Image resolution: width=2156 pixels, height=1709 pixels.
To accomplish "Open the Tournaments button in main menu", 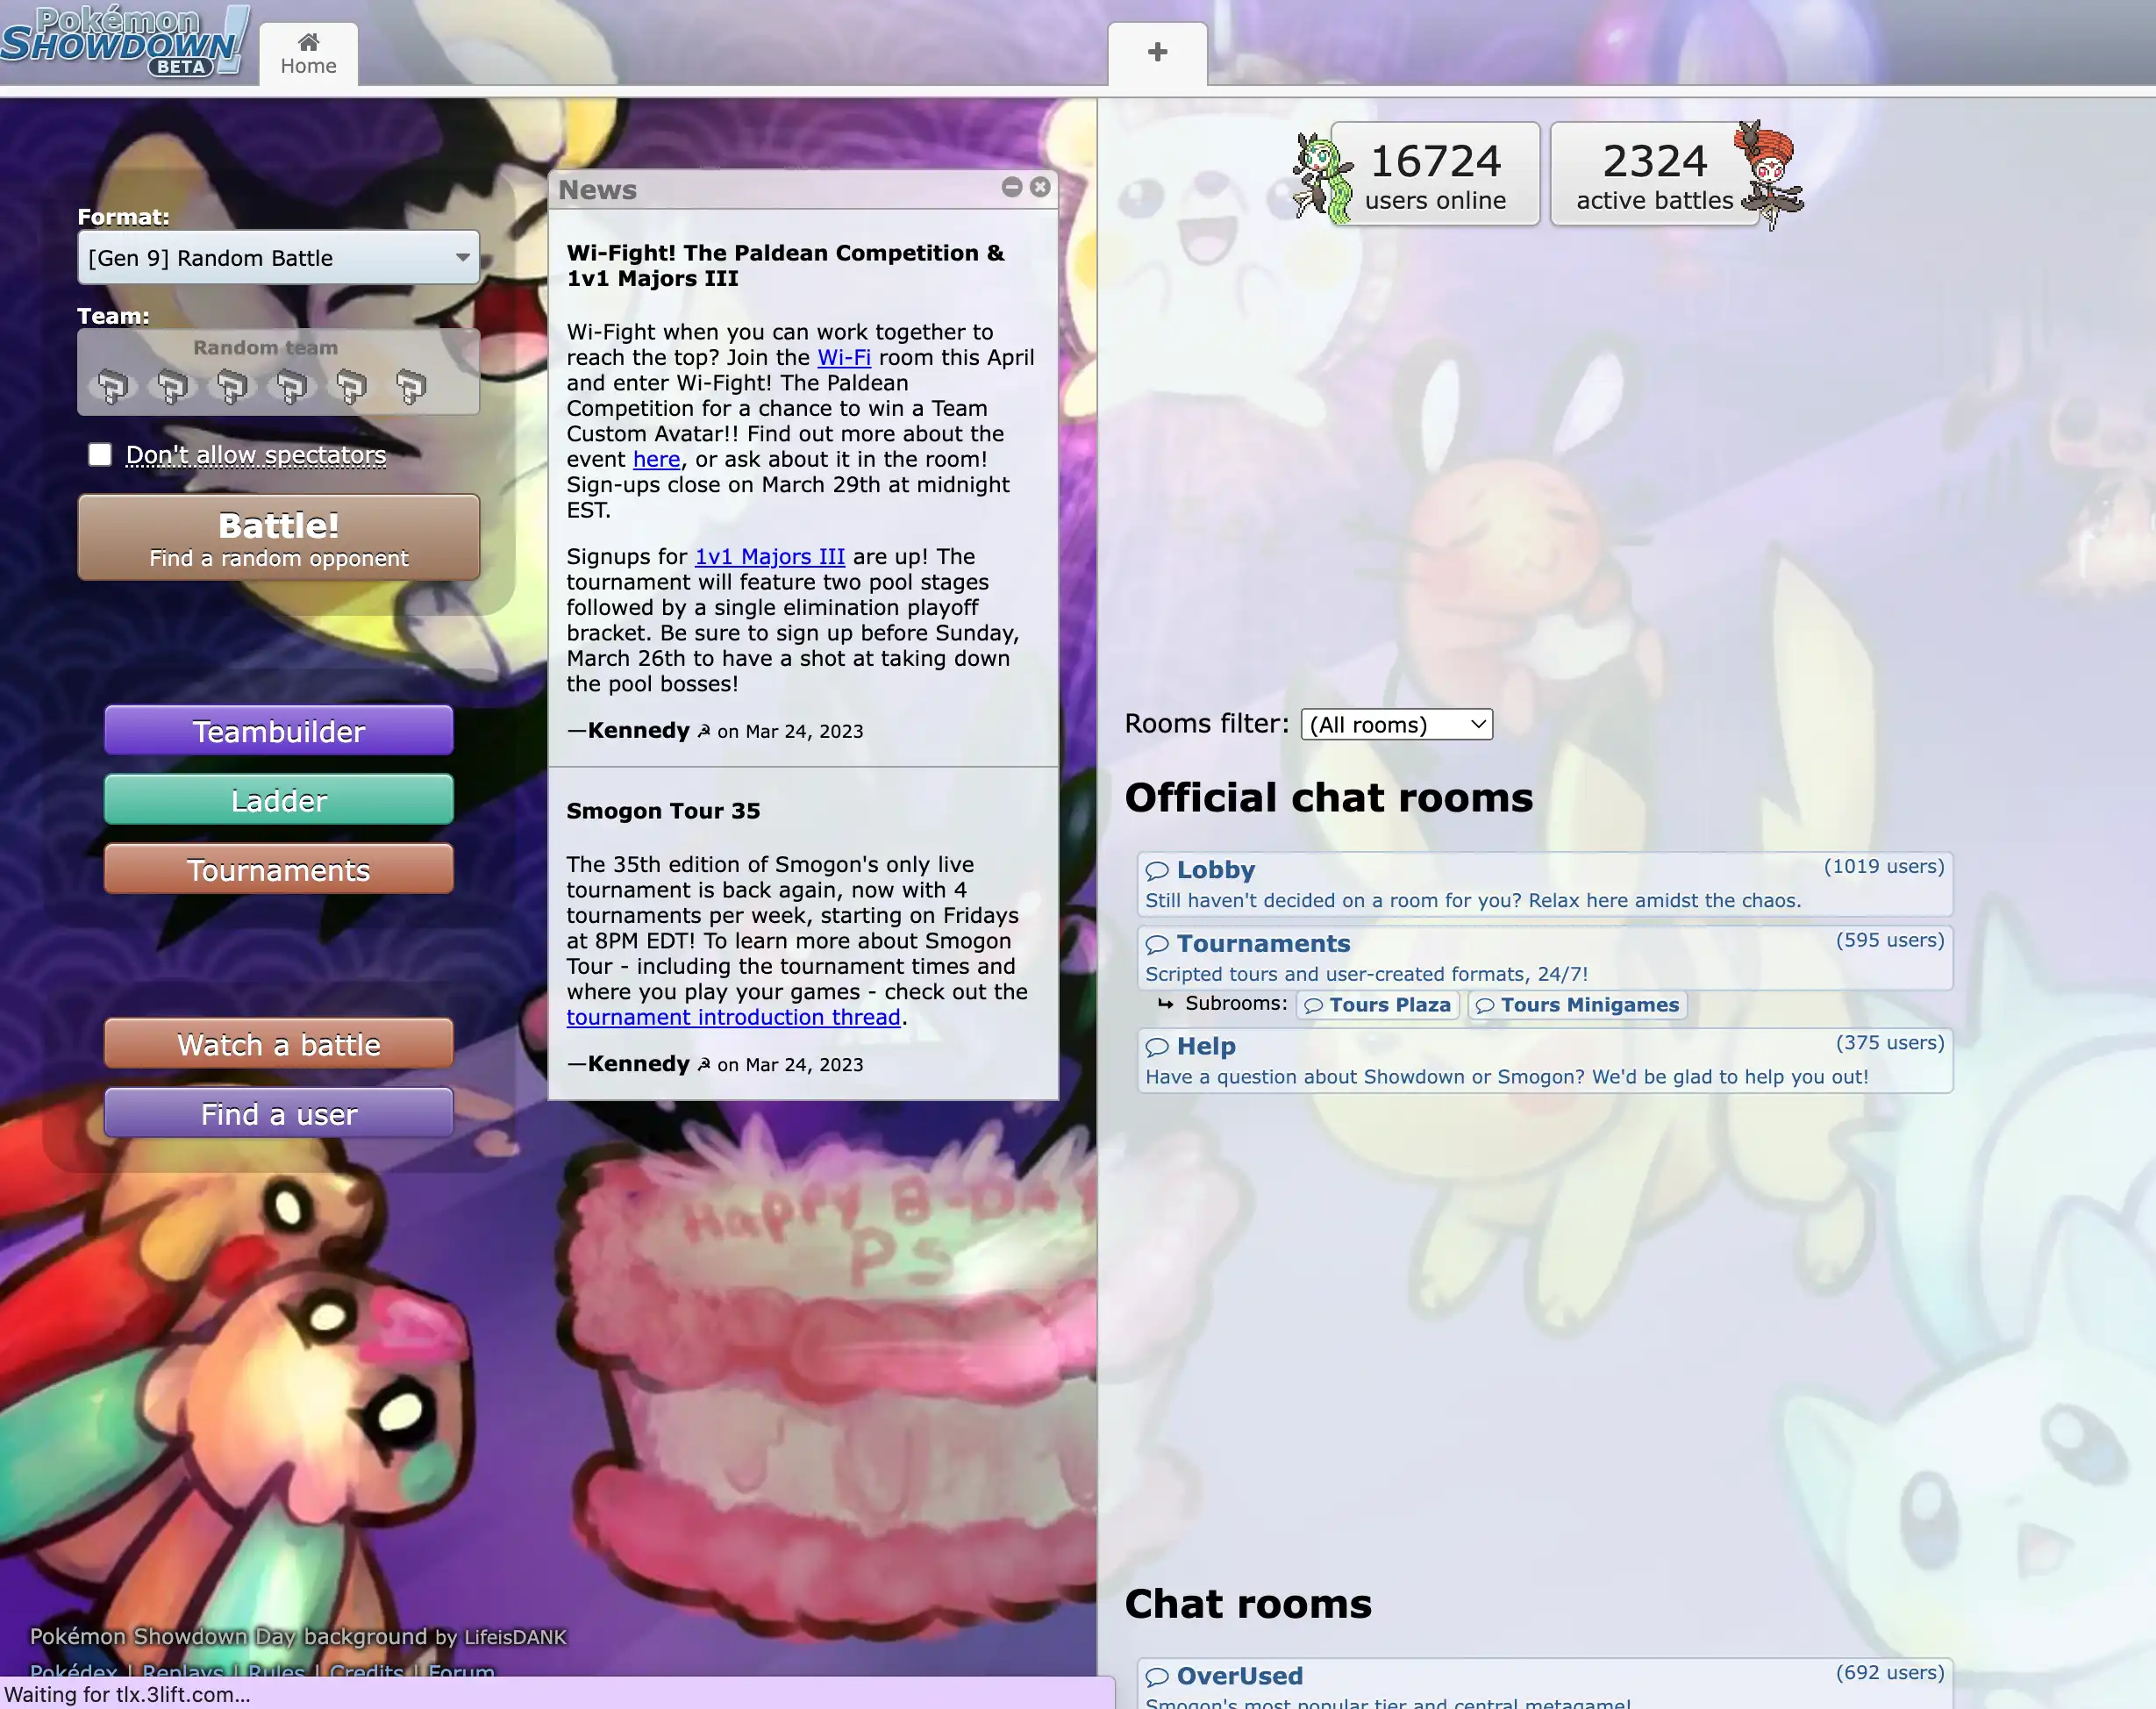I will (279, 870).
